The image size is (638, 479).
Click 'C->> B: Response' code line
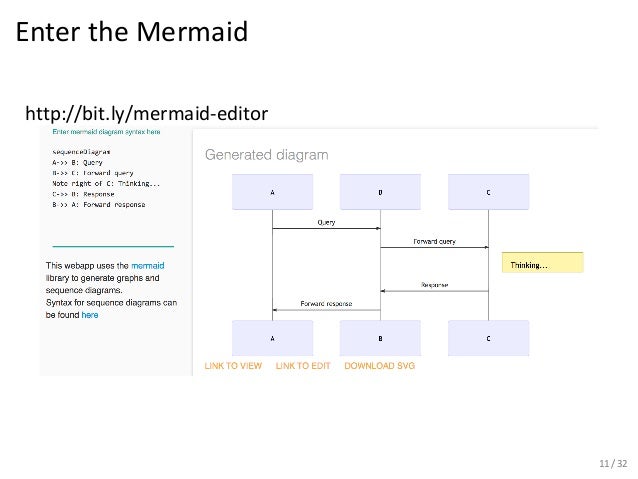click(x=83, y=194)
